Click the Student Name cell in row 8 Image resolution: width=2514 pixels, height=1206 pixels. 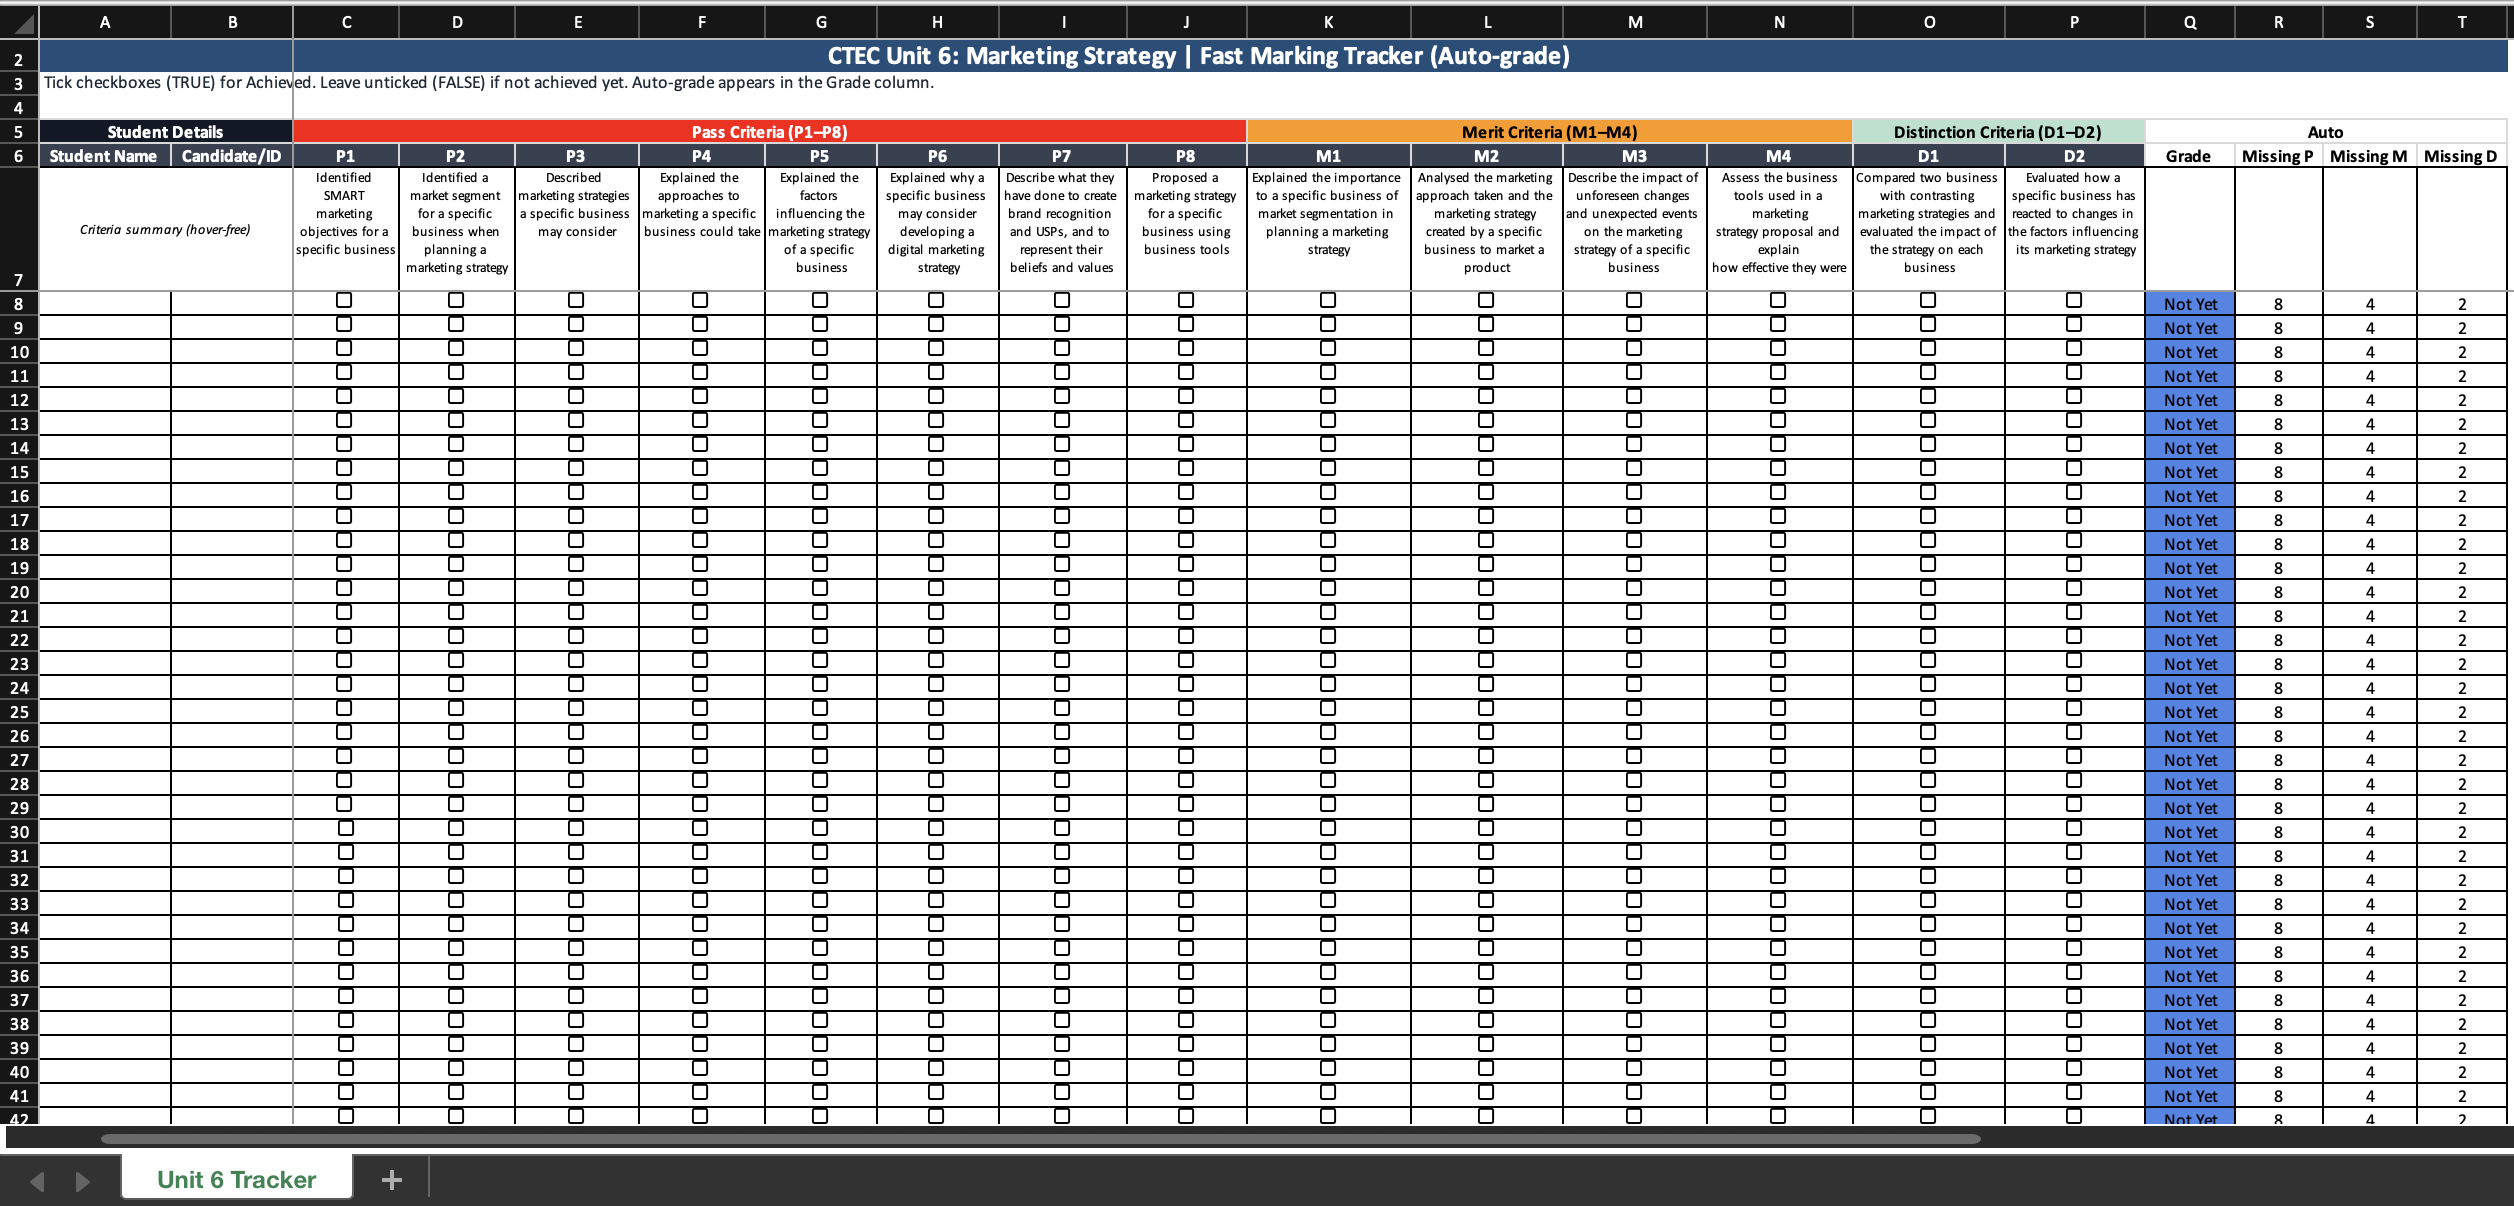[105, 304]
